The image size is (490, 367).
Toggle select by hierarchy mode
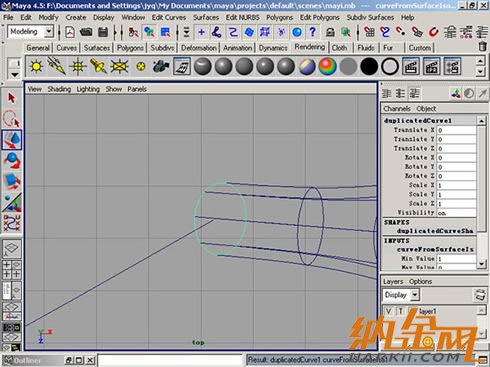(133, 32)
